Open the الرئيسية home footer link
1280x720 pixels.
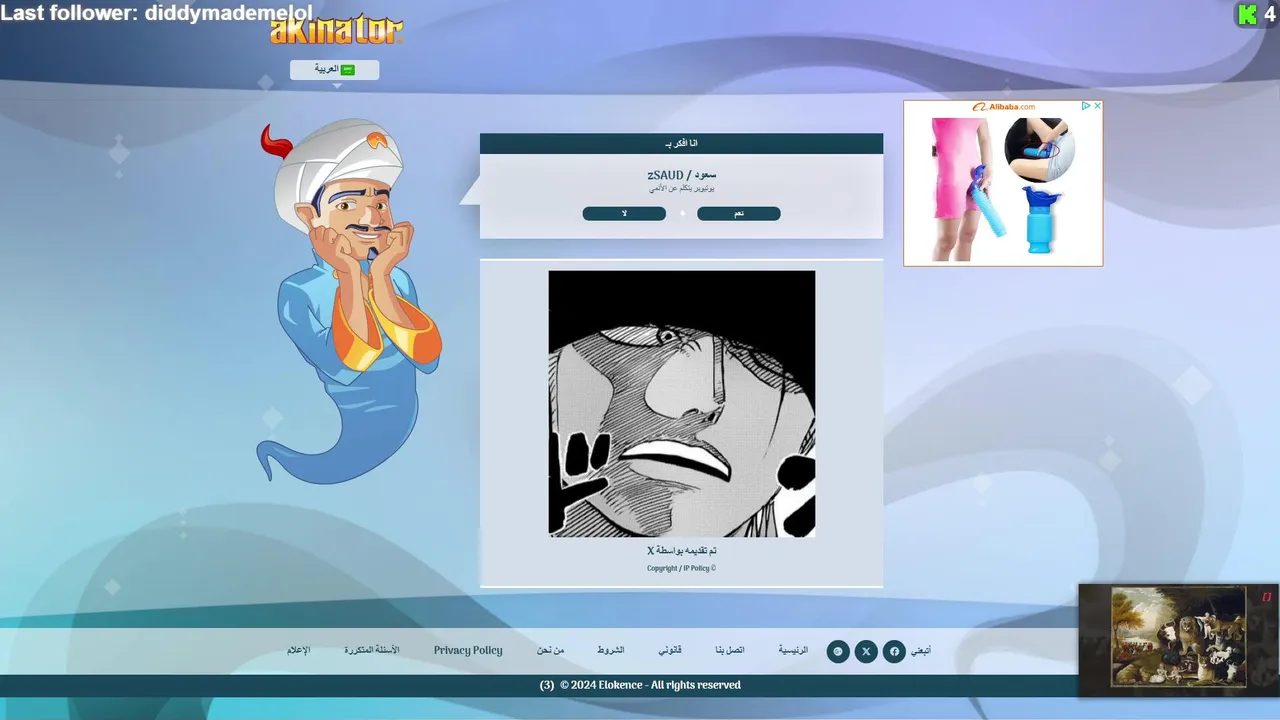click(x=793, y=650)
